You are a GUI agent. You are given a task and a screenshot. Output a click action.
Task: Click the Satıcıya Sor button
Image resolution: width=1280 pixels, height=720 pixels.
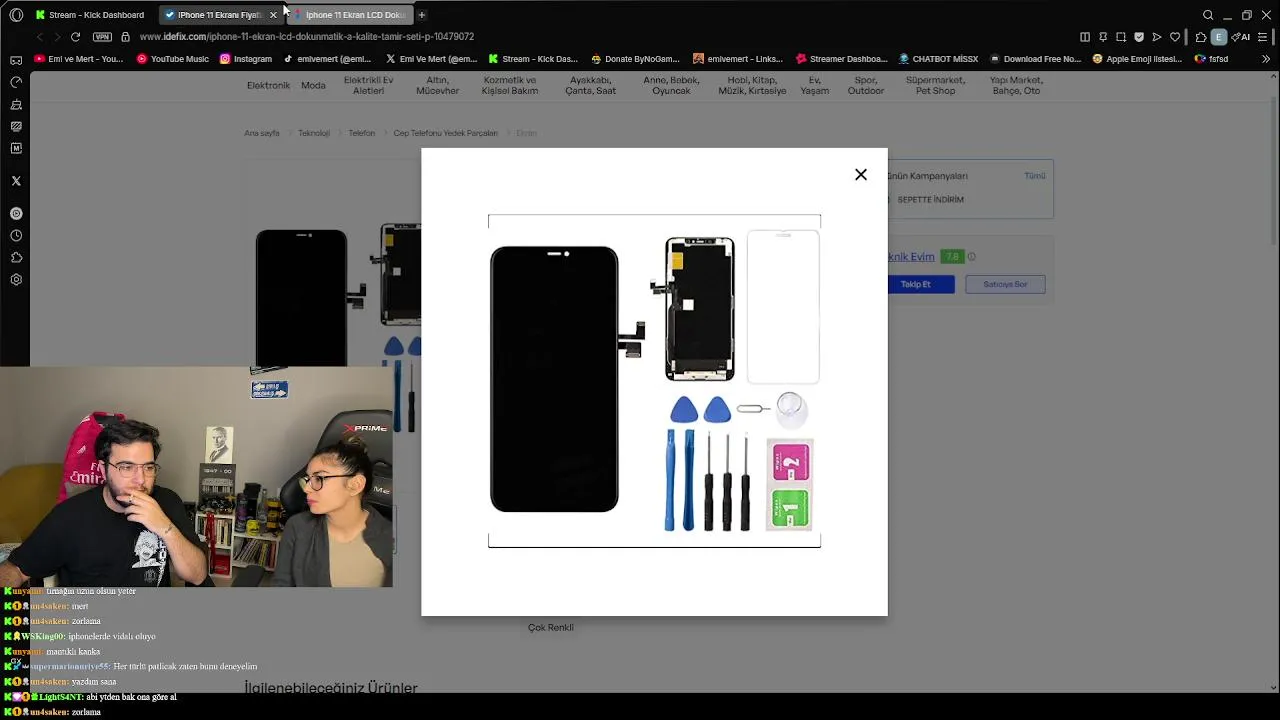pos(1005,284)
